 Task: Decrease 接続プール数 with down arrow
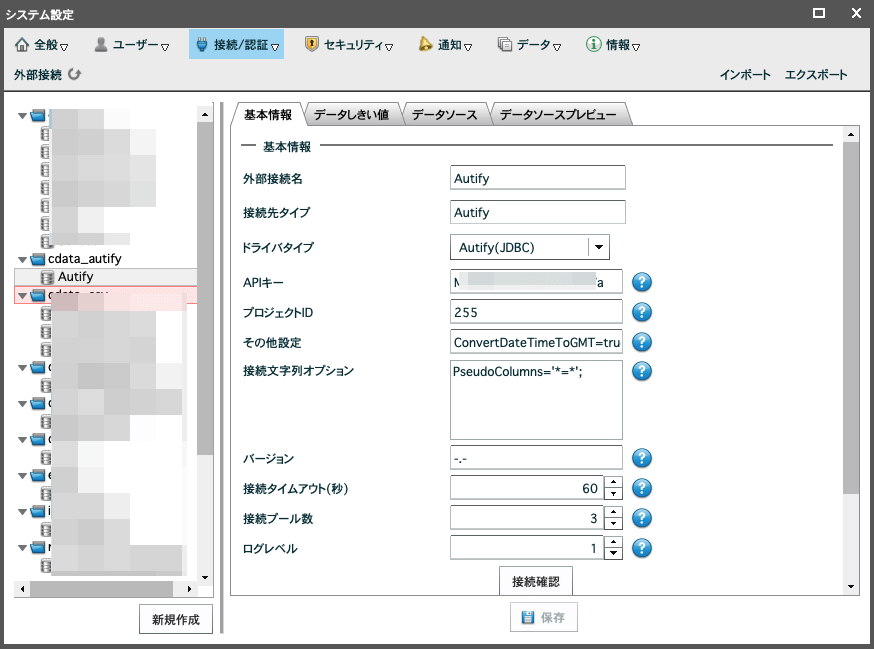pos(613,524)
